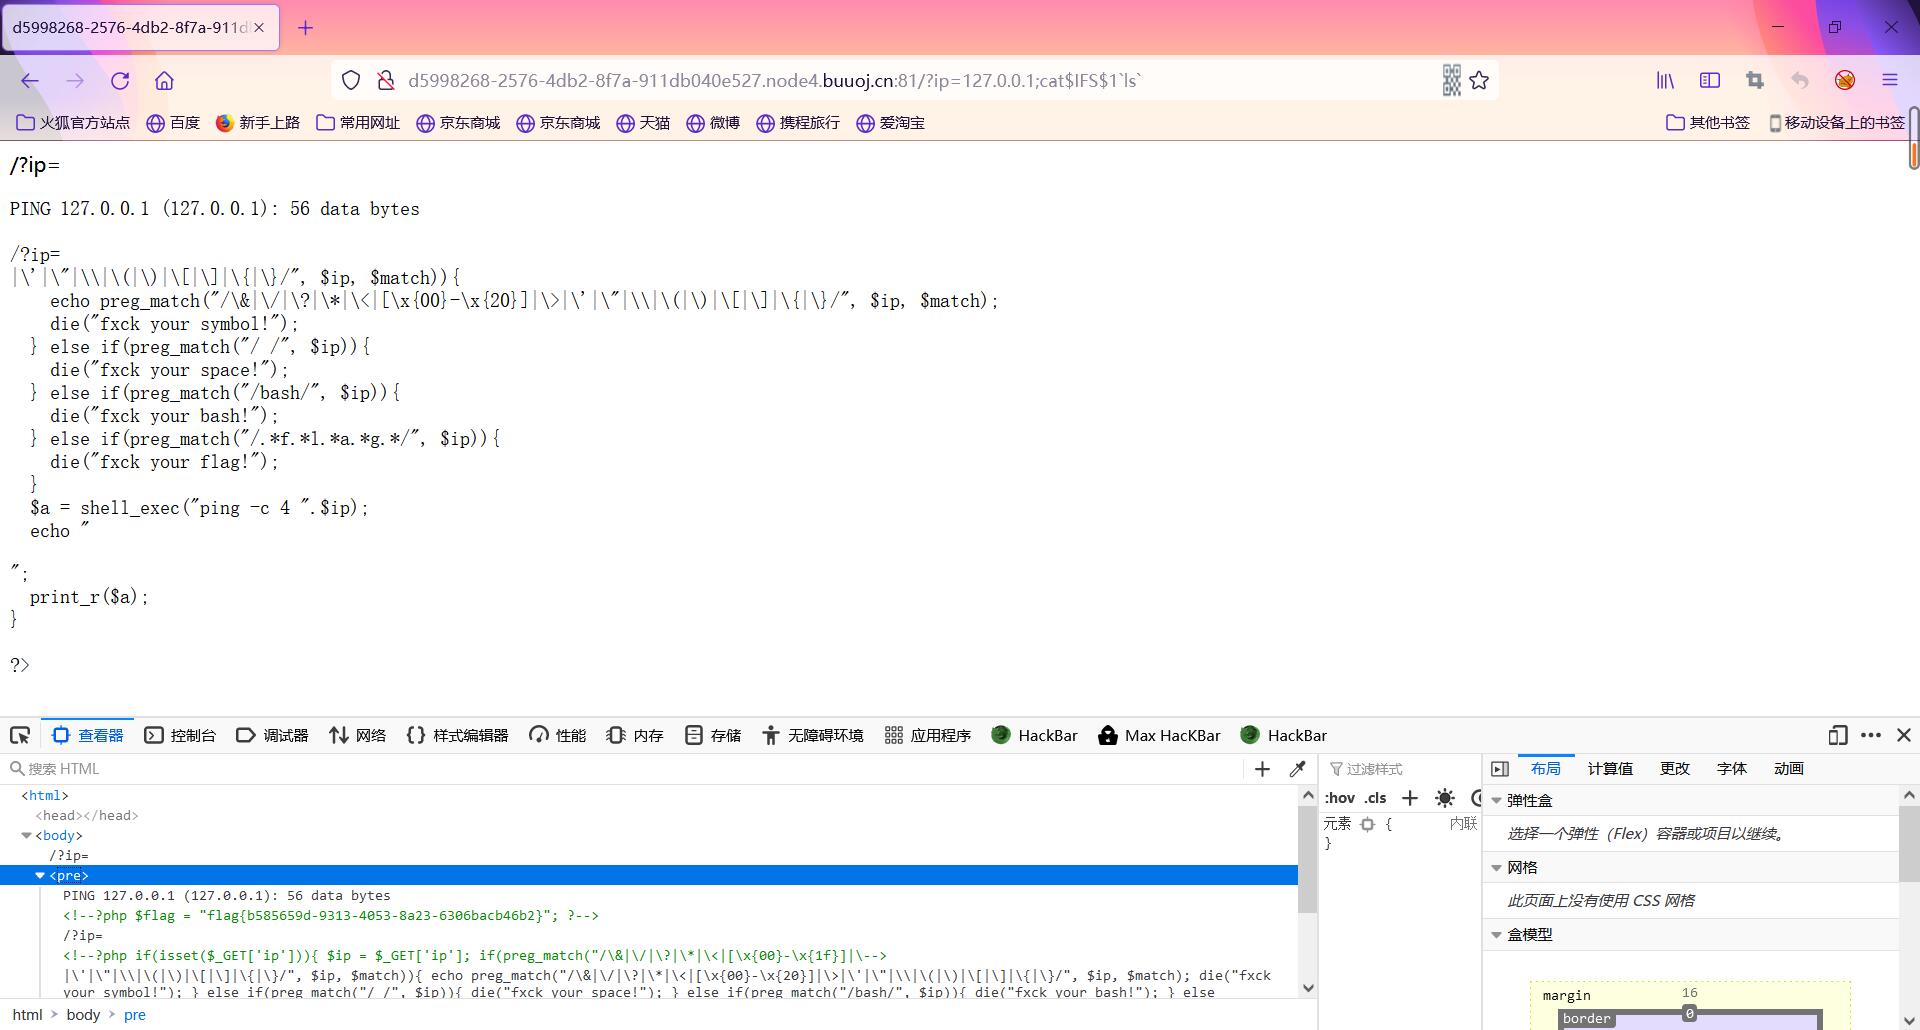Activate the element picker tool
Screen dimensions: 1920x1030
(x=20, y=736)
